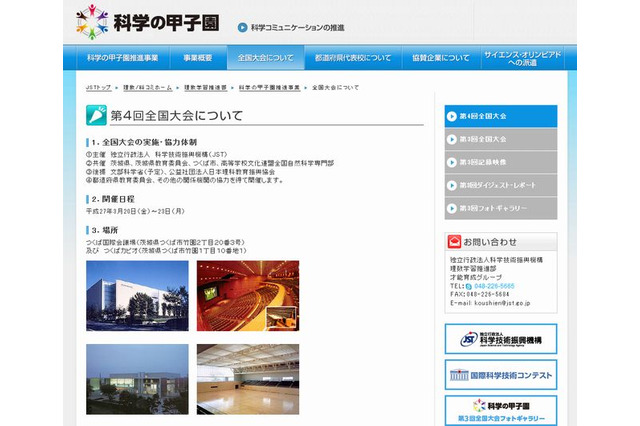Click the Skype phone icon next to TEL
The image size is (640, 426).
(469, 286)
